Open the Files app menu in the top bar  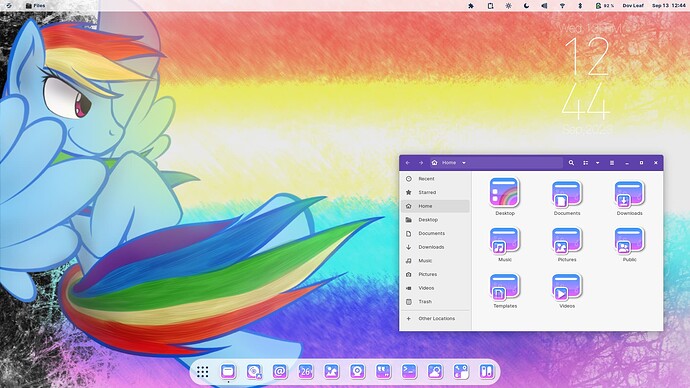35,6
